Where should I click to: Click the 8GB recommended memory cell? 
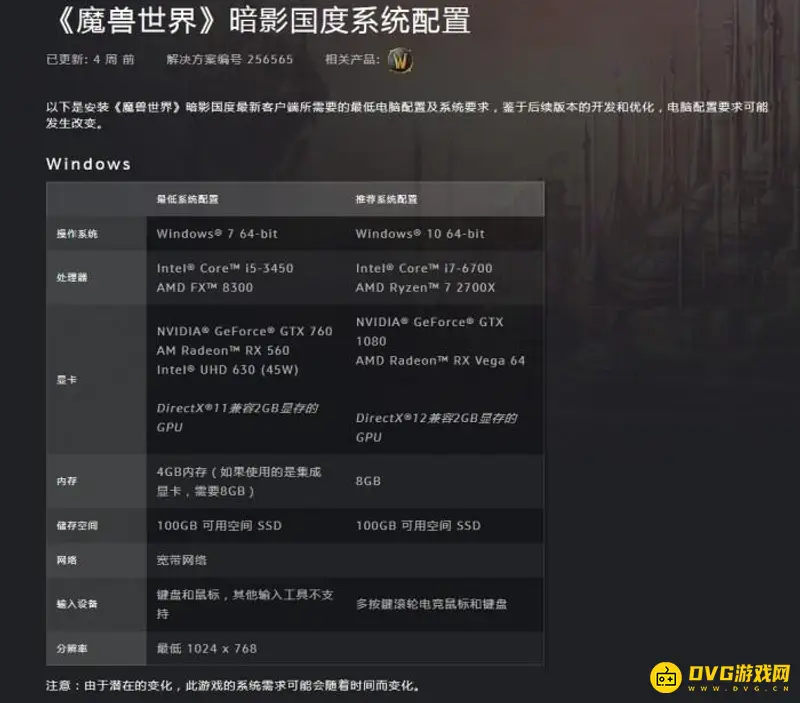pos(368,482)
